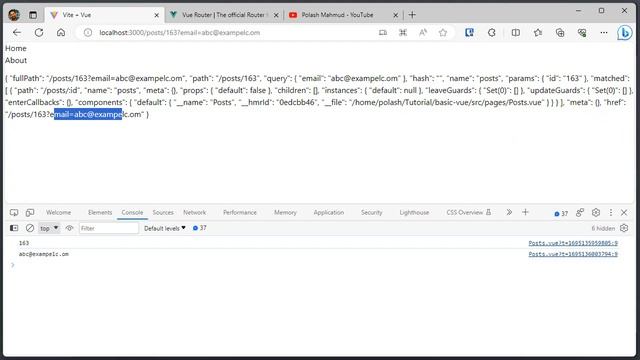Click the 37 messages counter in console bar
The height and width of the screenshot is (360, 640).
pos(200,228)
